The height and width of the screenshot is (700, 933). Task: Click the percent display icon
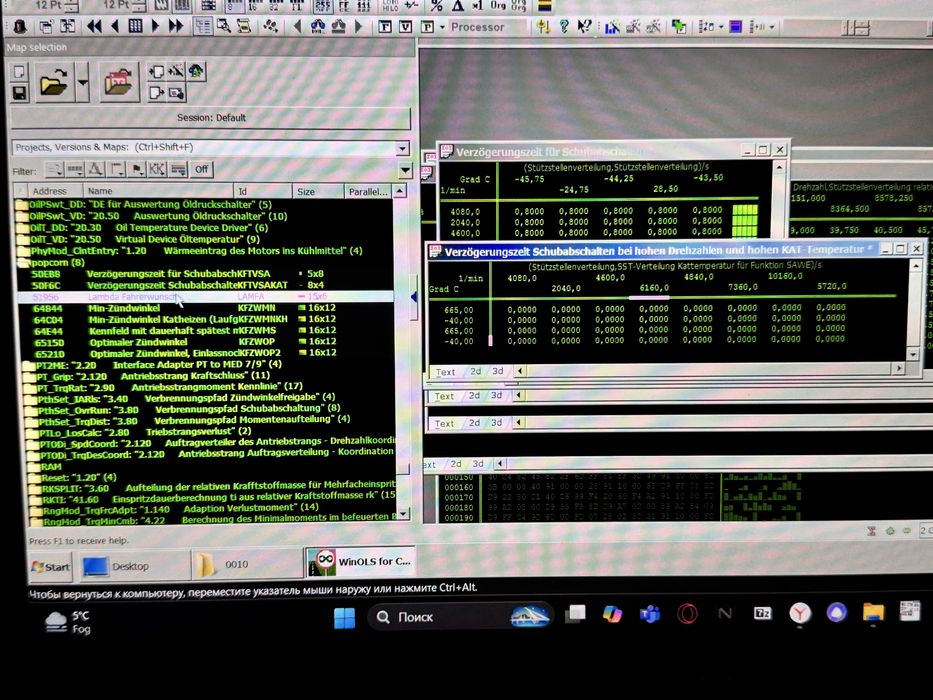point(437,6)
